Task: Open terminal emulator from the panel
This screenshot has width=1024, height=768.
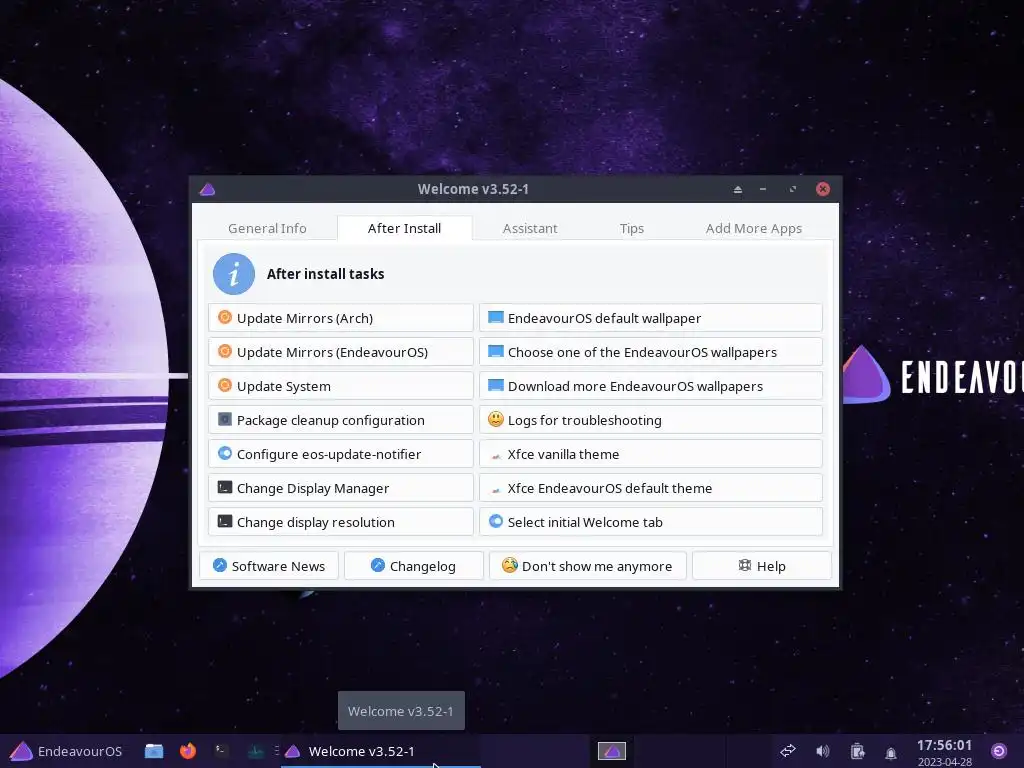Action: 221,751
